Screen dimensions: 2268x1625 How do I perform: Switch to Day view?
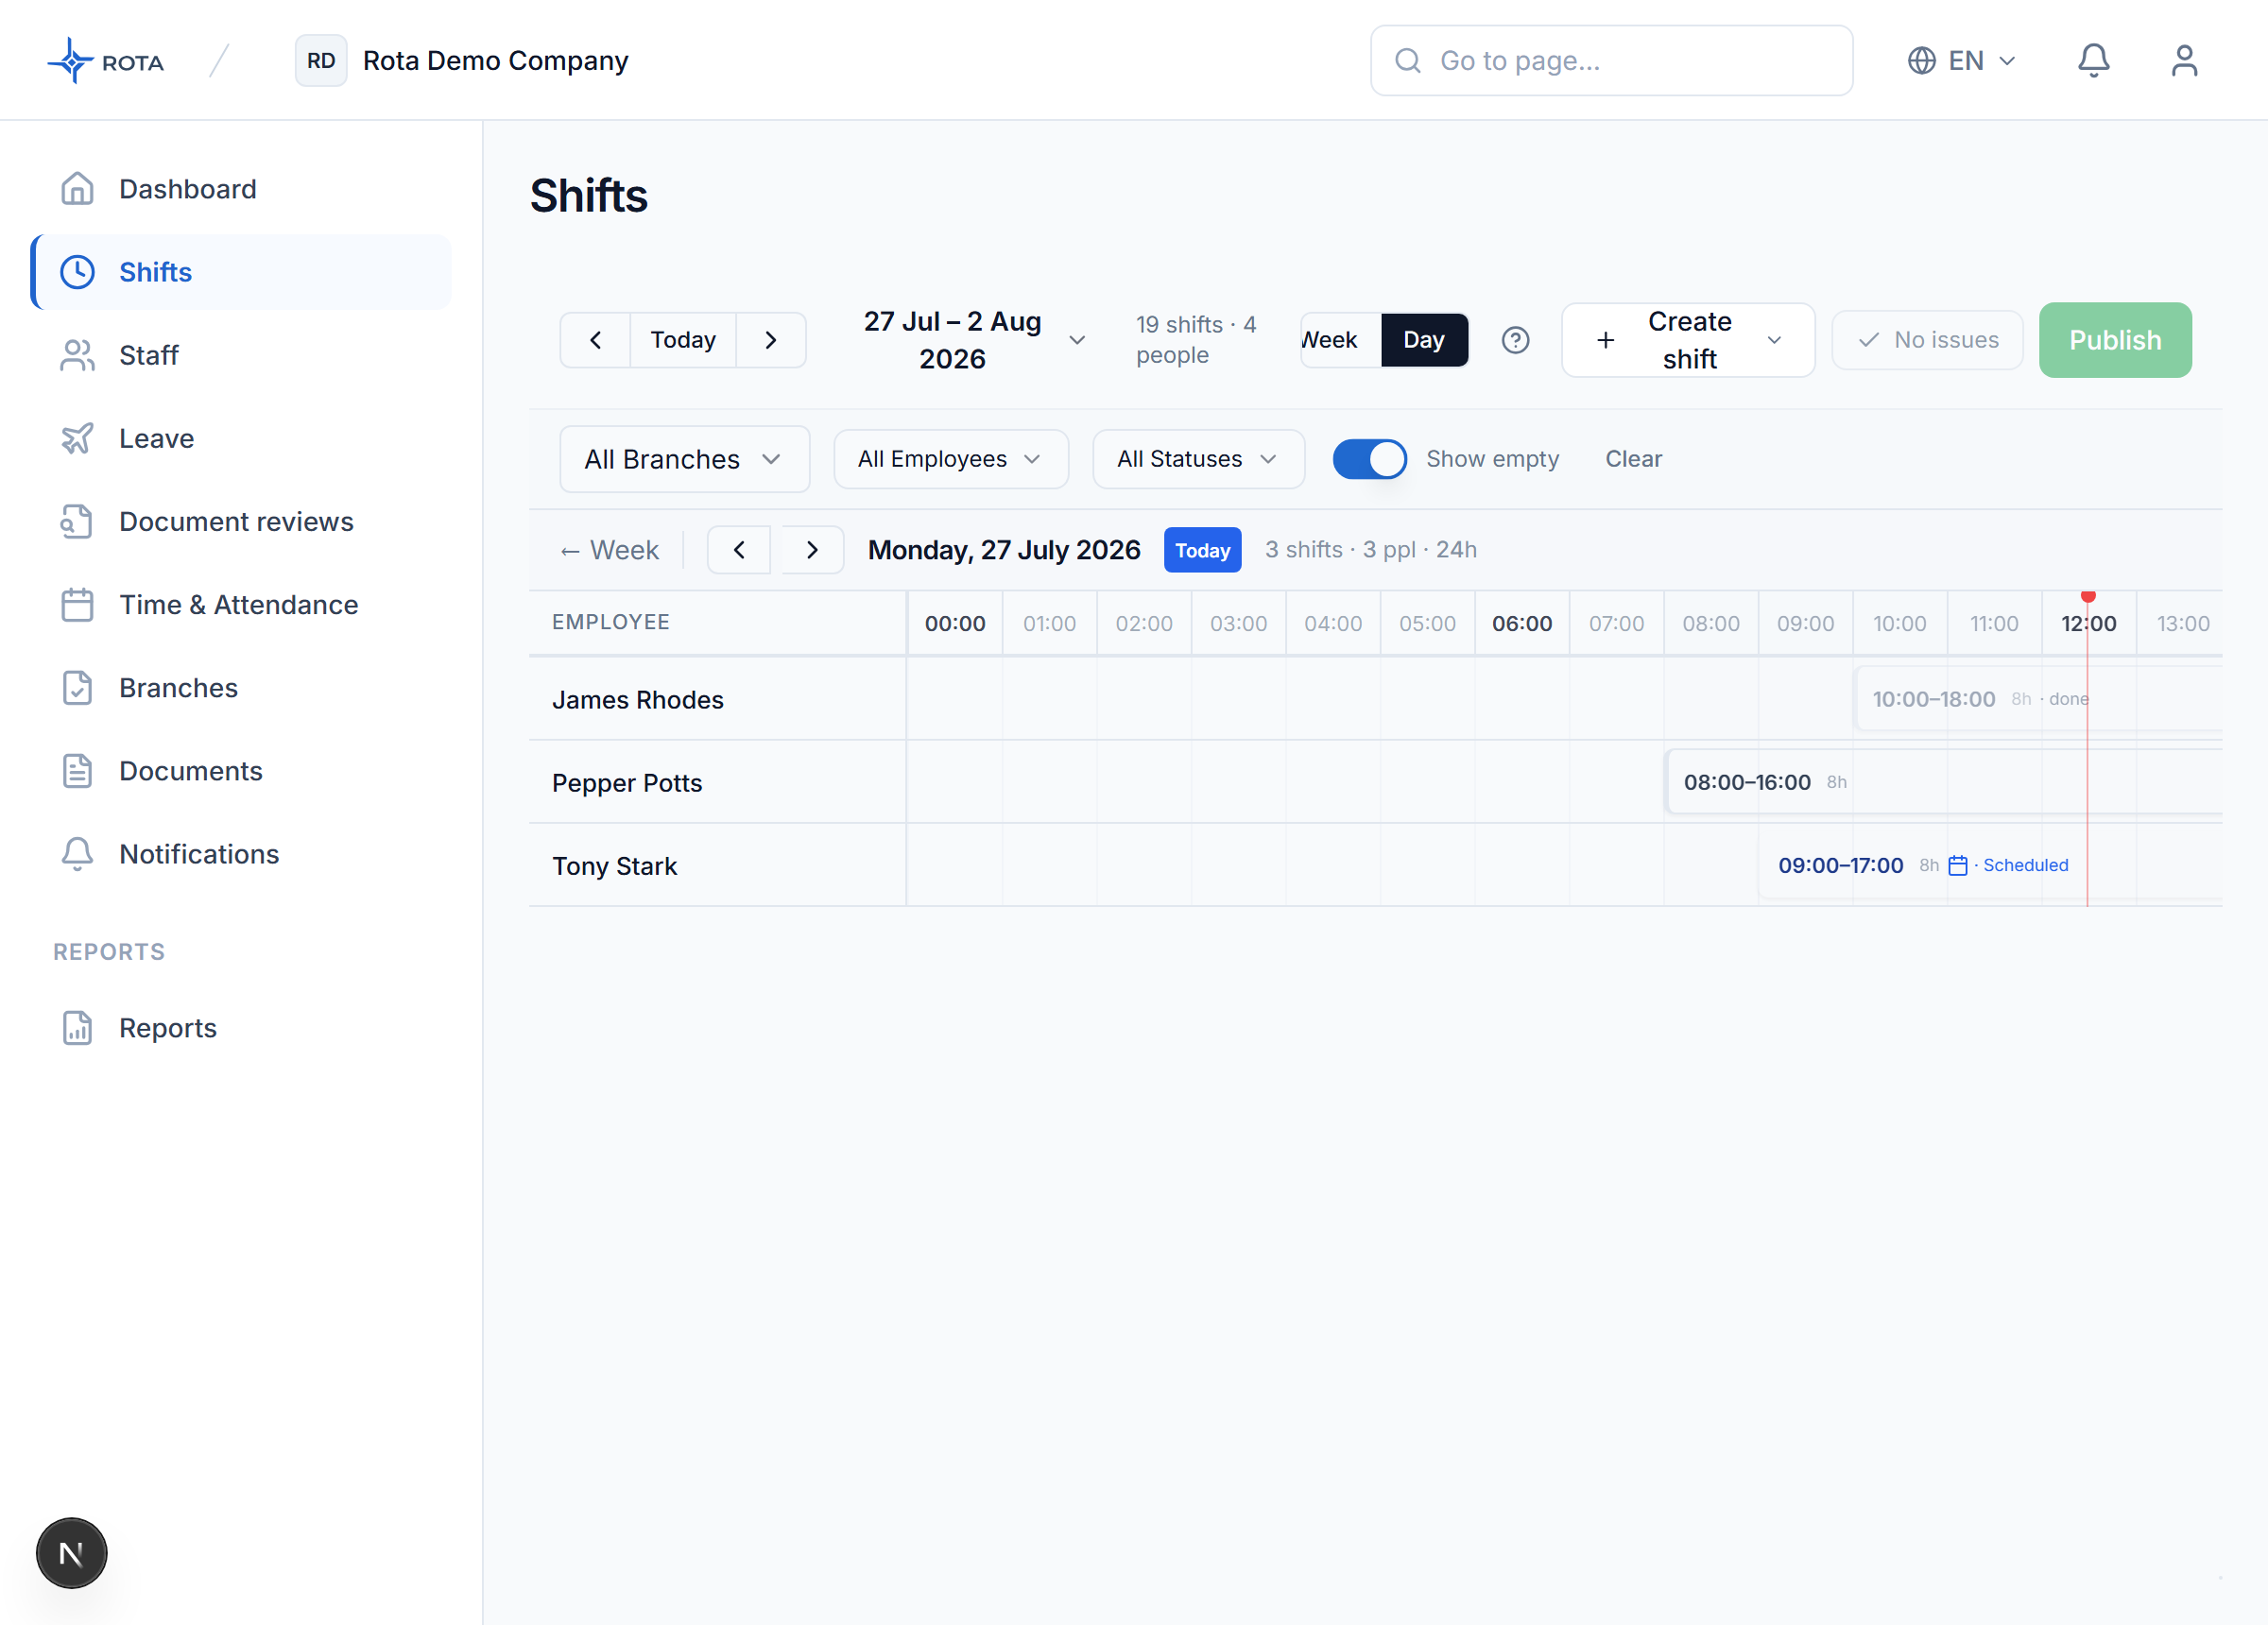click(x=1423, y=340)
